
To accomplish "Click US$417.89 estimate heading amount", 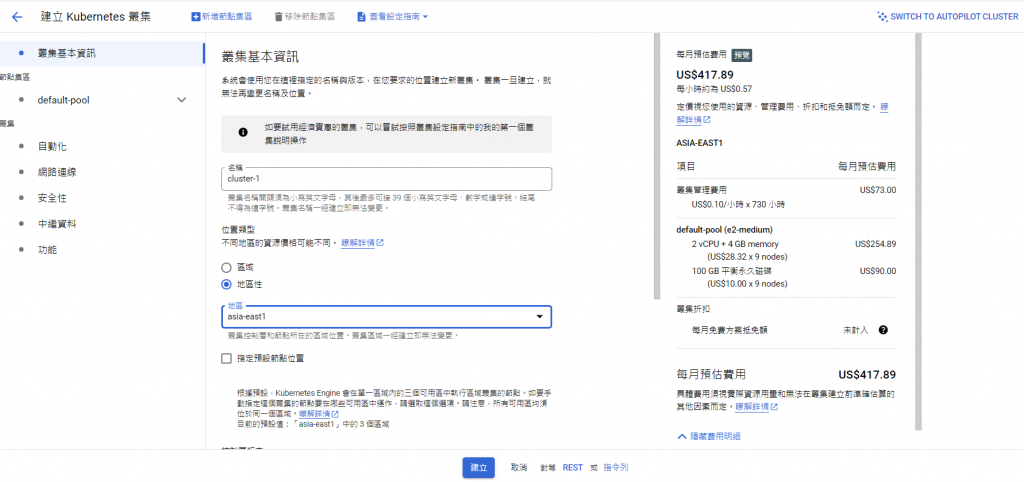I will 705,74.
